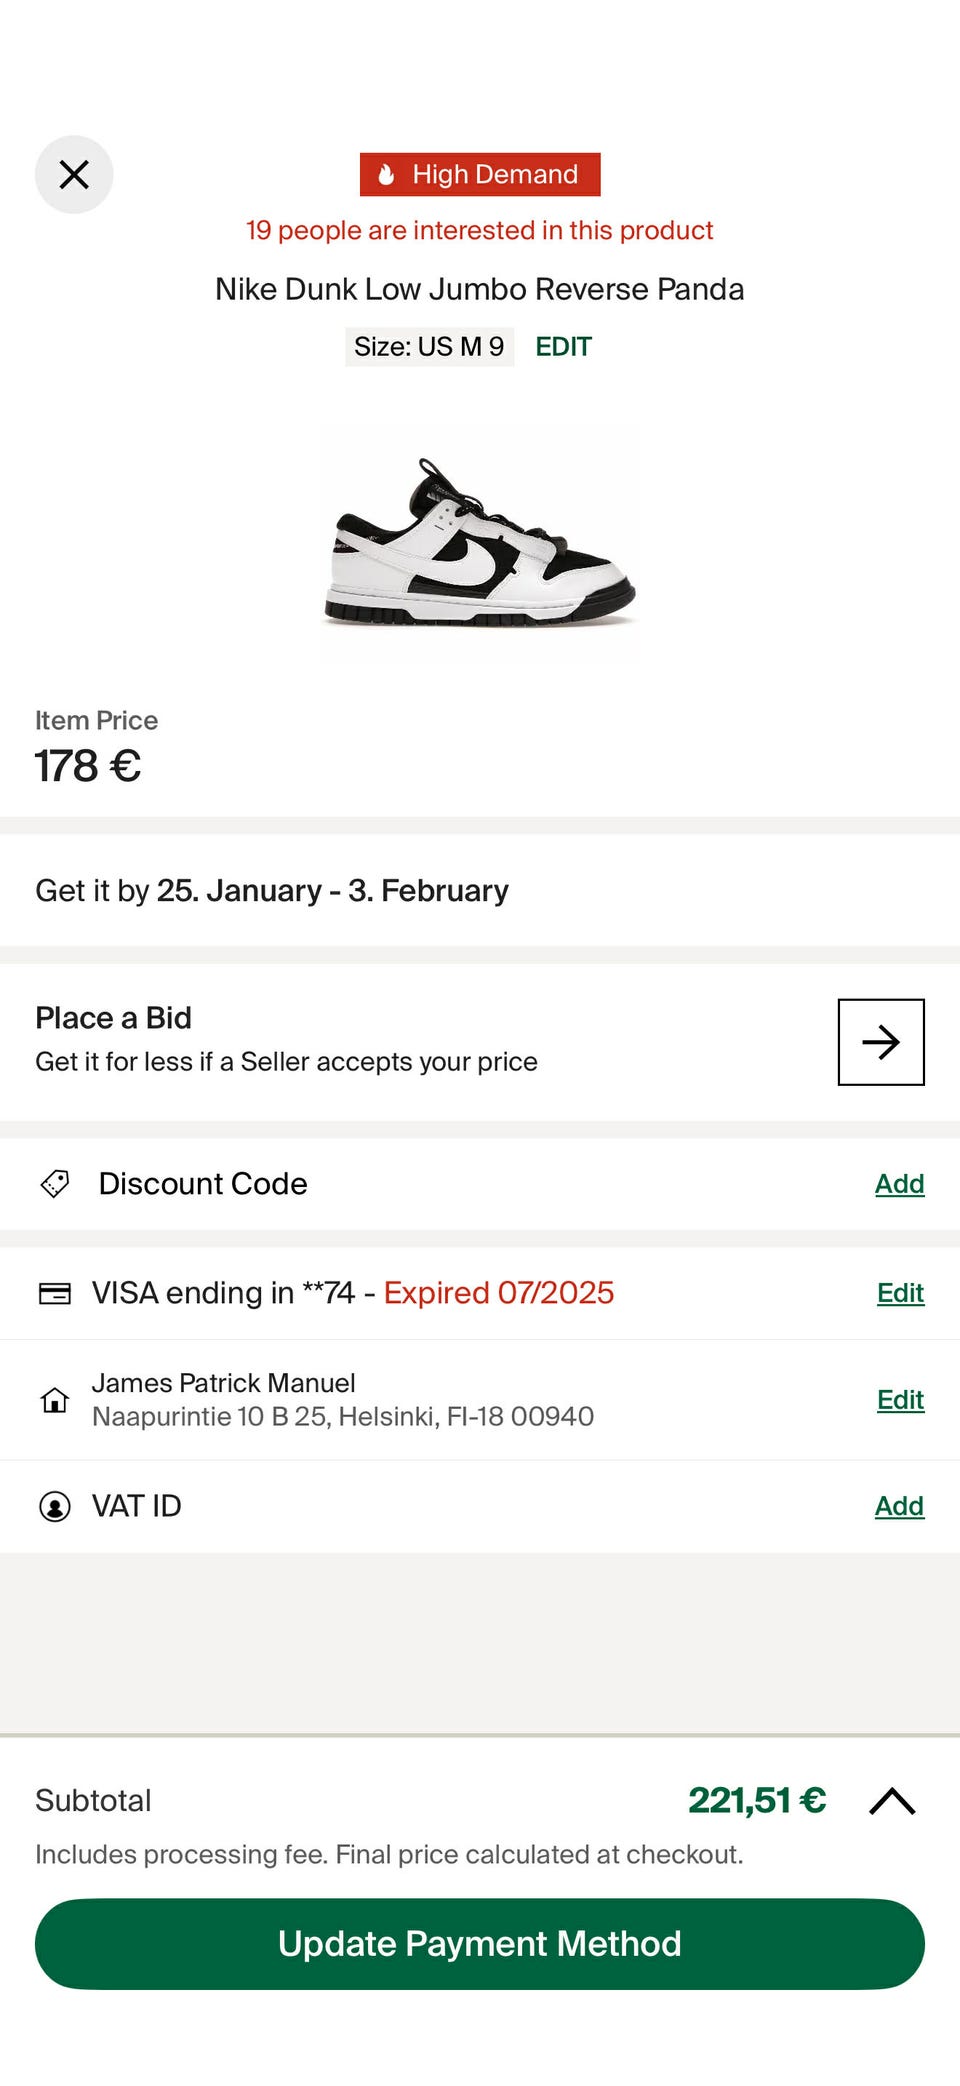Tap the EDIT size link
Viewport: 960px width, 2086px height.
[x=563, y=347]
